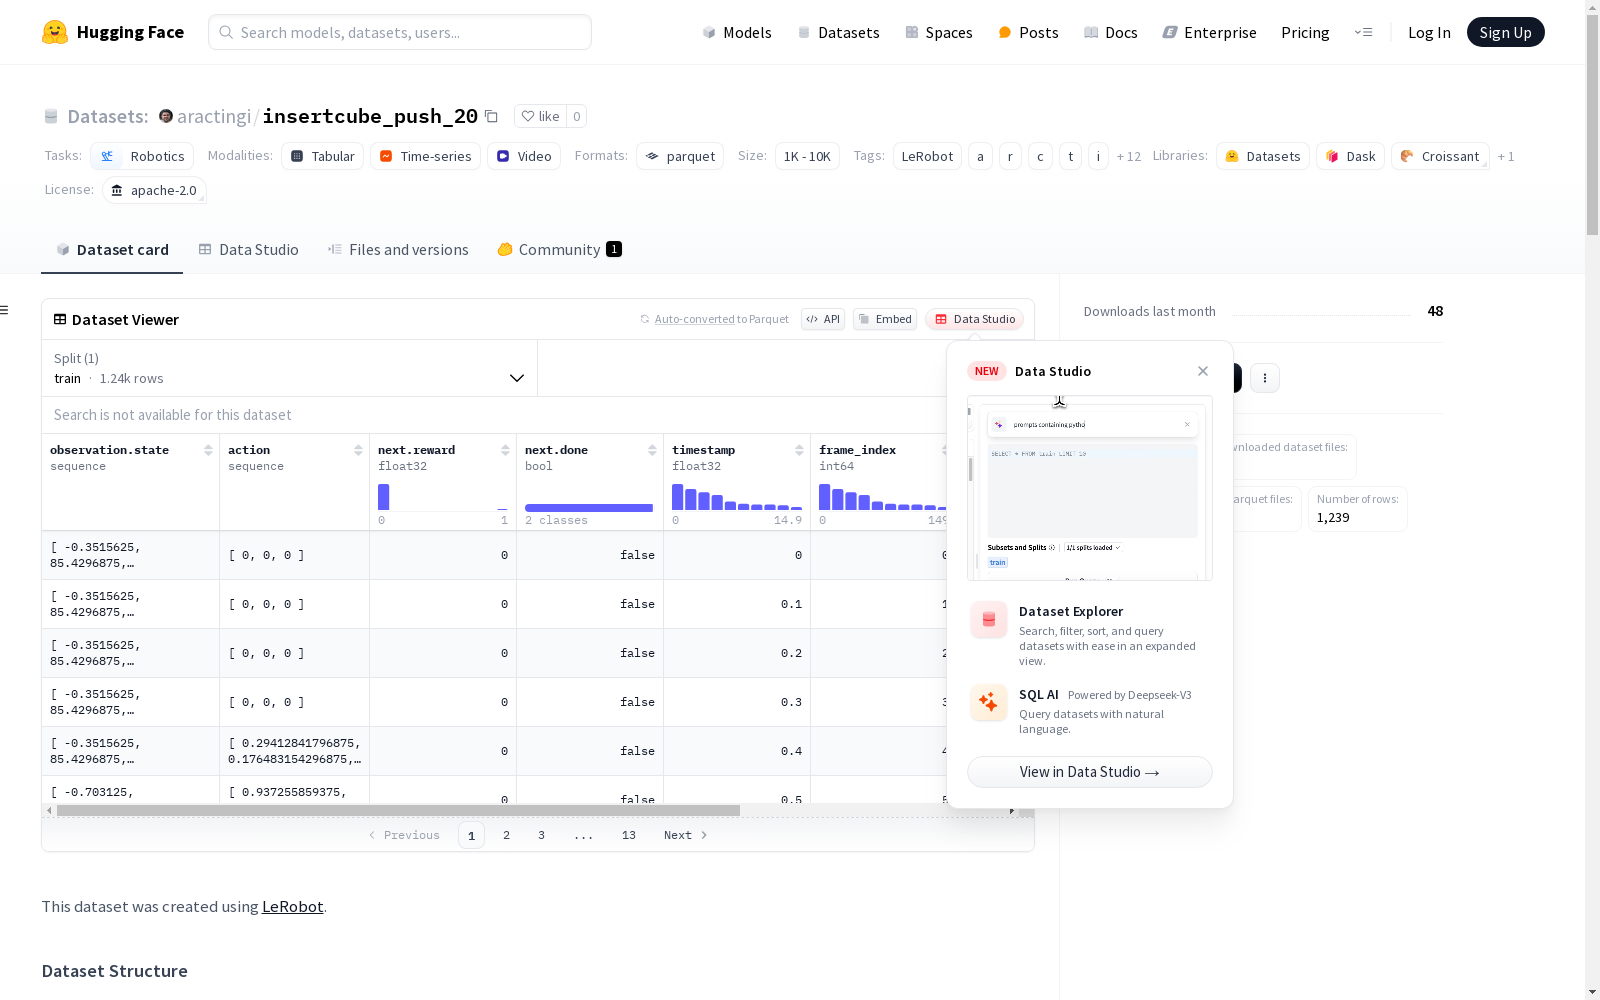Go to page 3 of the table
Viewport: 1600px width, 1000px height.
click(x=542, y=835)
